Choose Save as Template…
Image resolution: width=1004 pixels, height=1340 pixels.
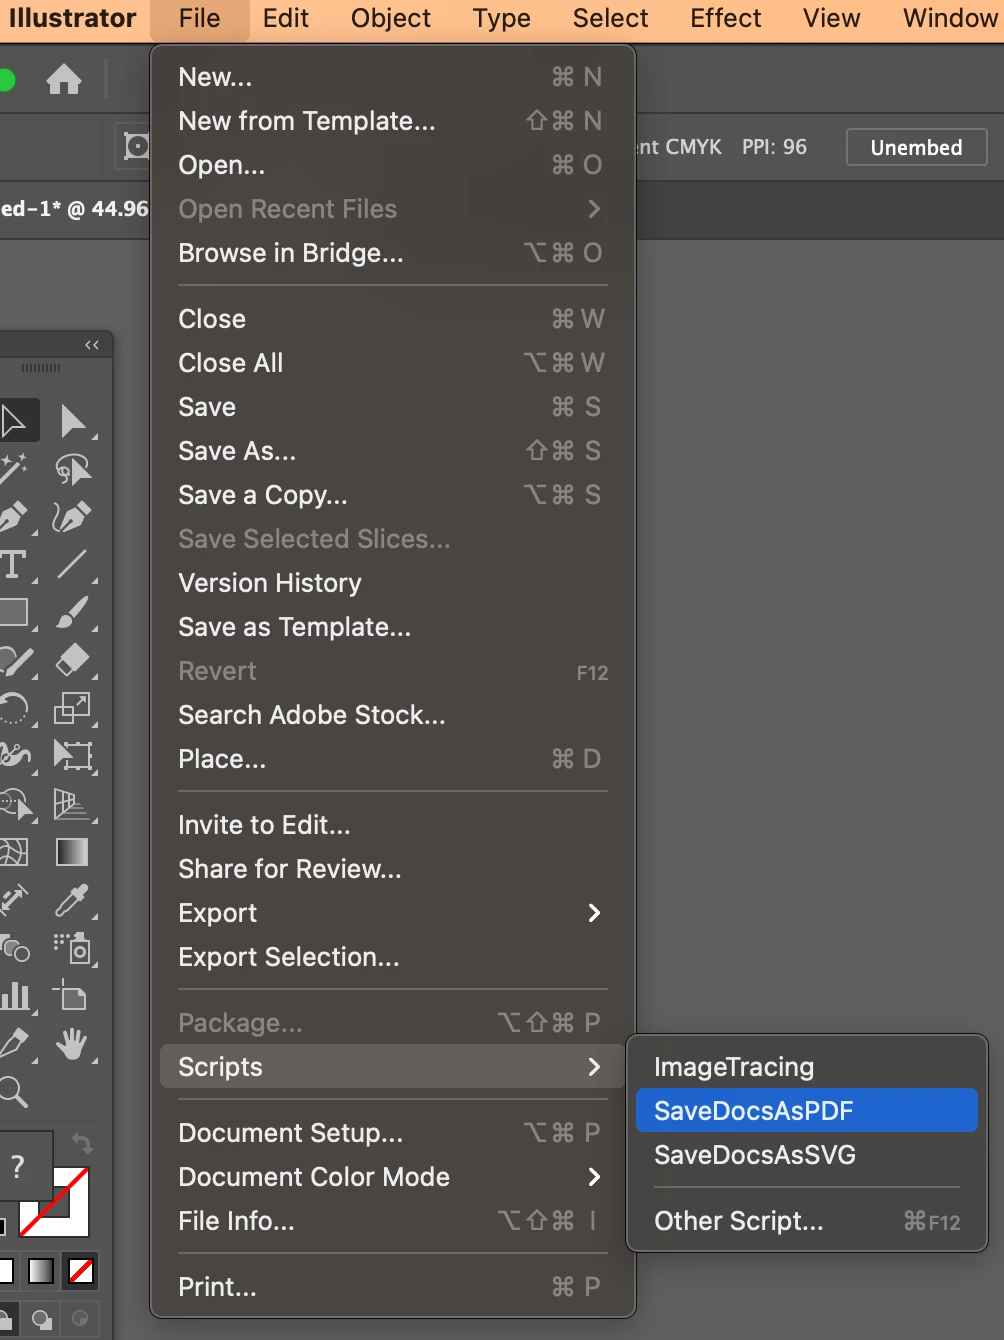pyautogui.click(x=393, y=627)
